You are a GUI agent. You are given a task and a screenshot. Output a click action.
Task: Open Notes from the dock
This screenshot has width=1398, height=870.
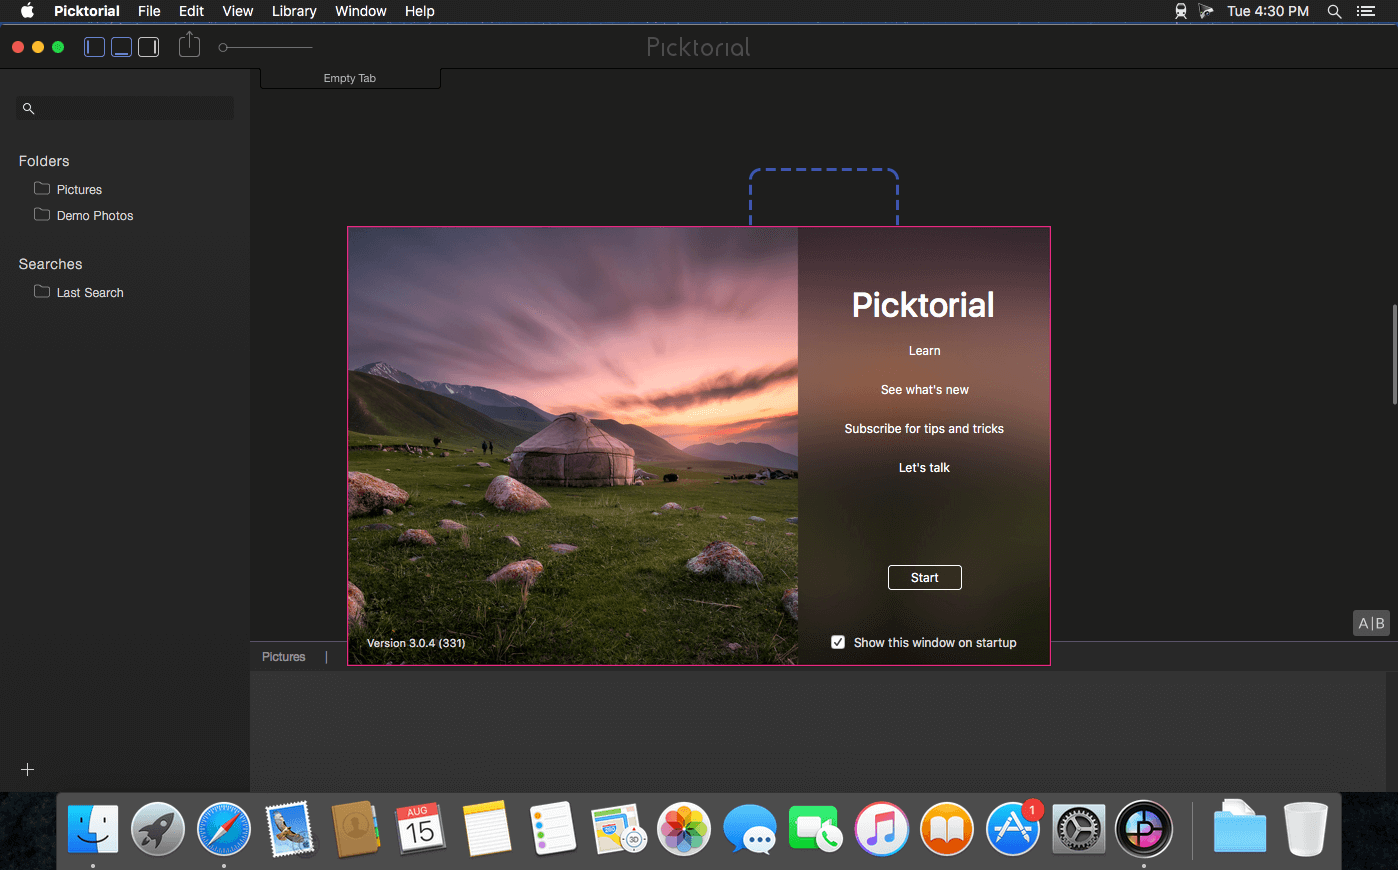pyautogui.click(x=487, y=830)
